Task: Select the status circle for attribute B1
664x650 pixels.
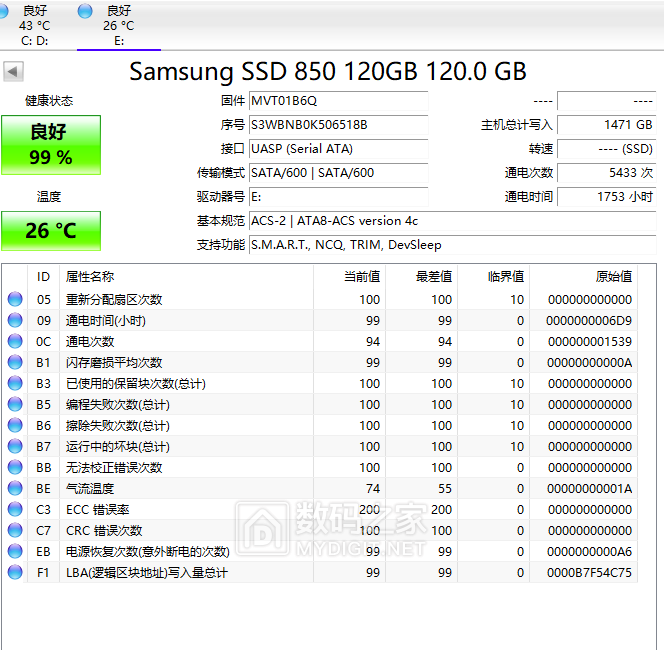Action: [15, 362]
